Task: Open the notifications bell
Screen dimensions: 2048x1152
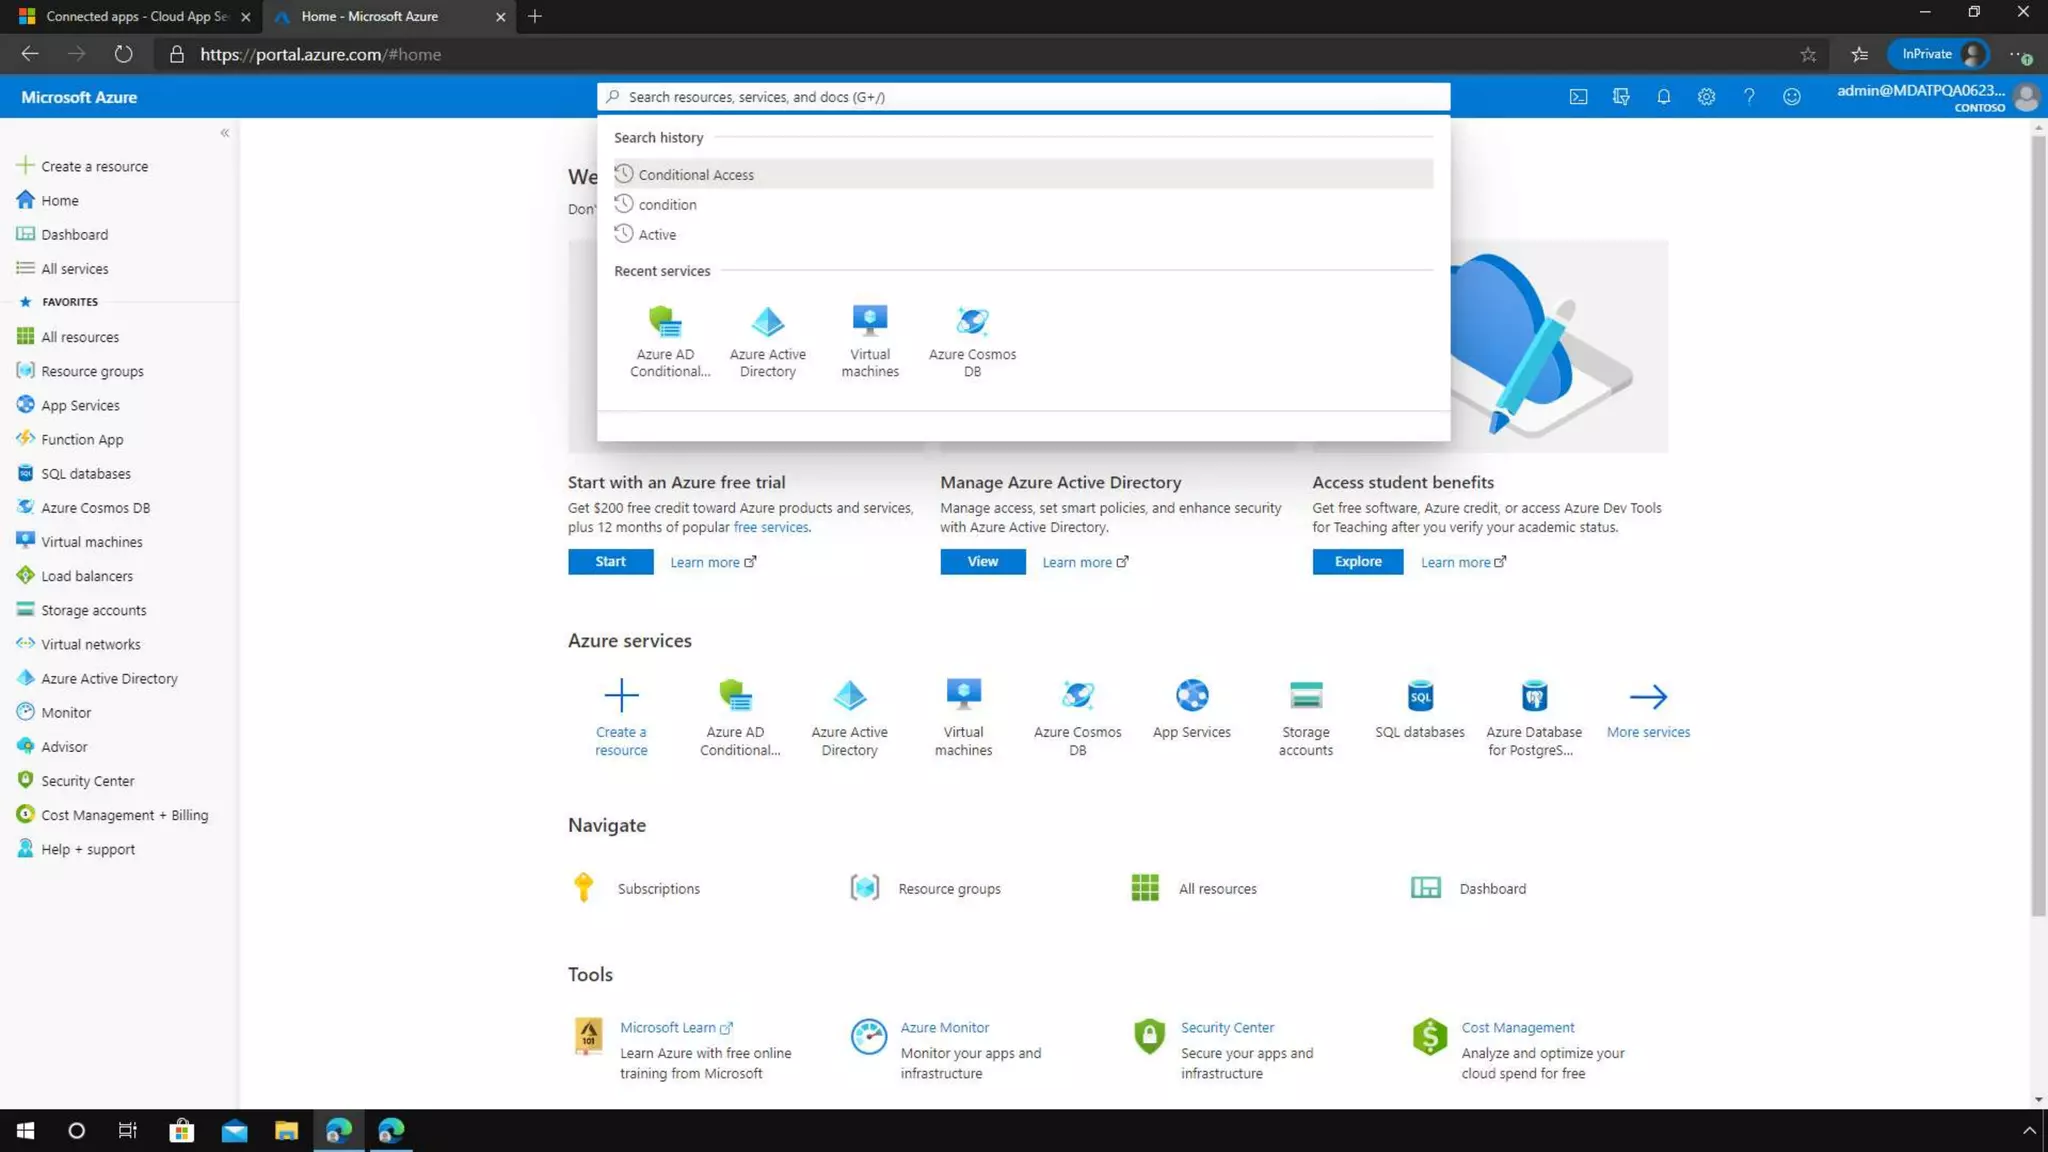Action: (1663, 97)
